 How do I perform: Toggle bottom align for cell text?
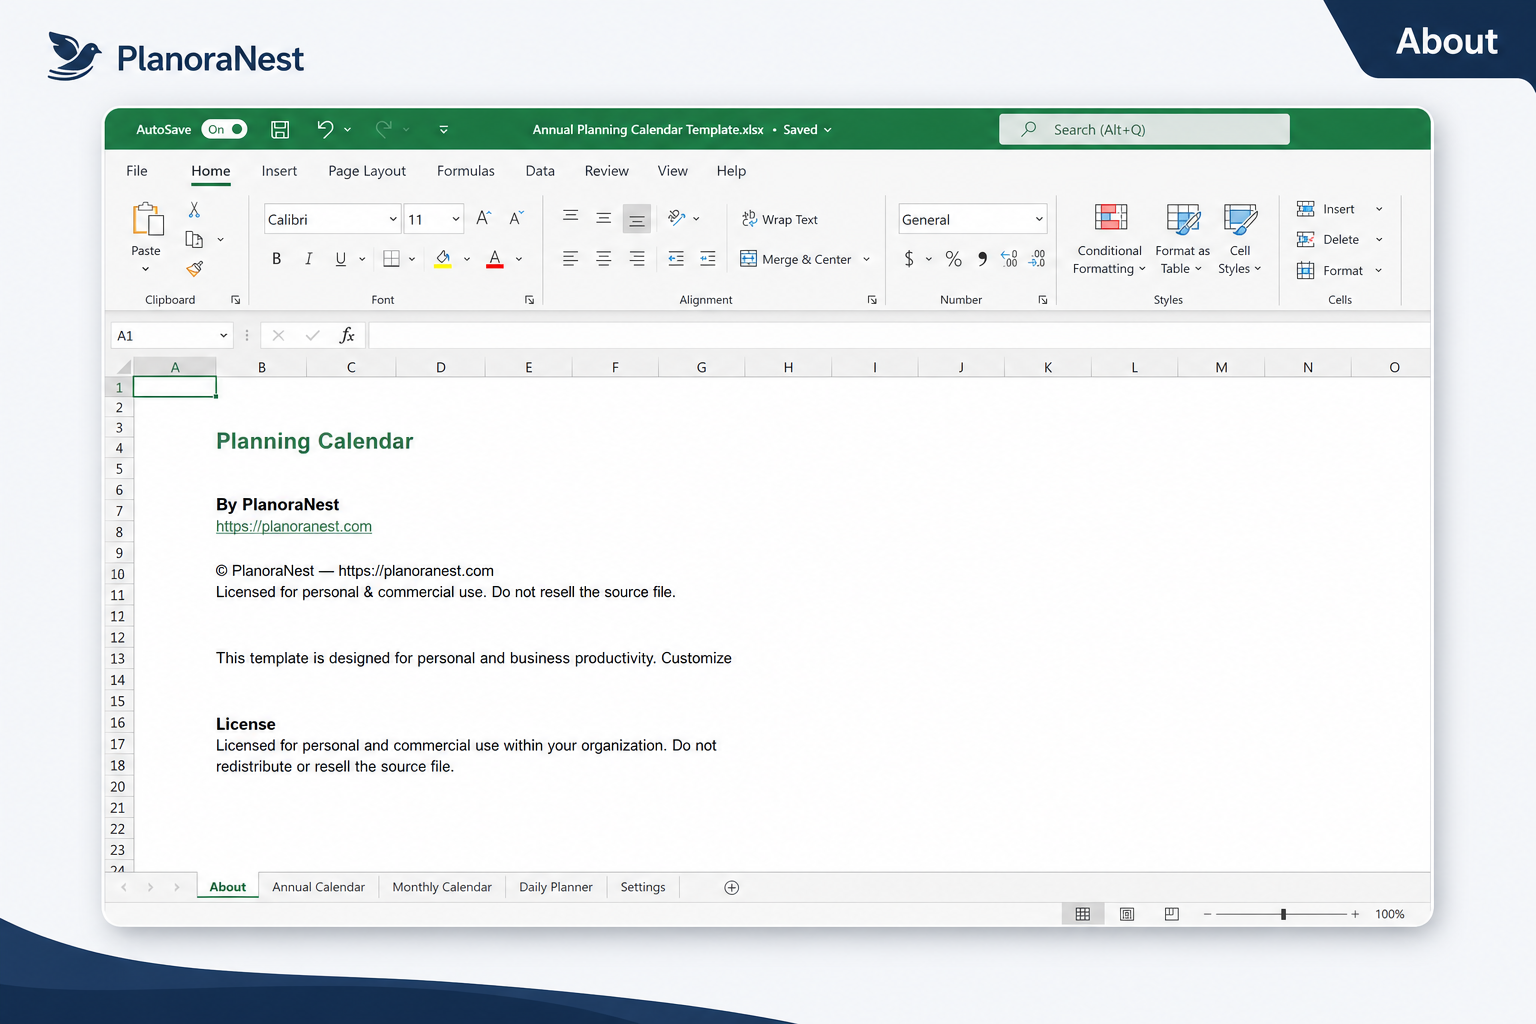click(x=636, y=219)
